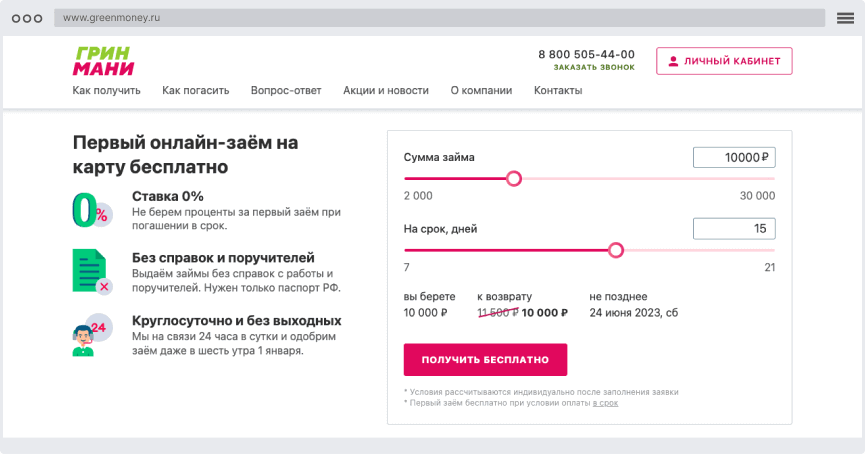865x454 pixels.
Task: Click the Сумма займа label
Action: [439, 157]
